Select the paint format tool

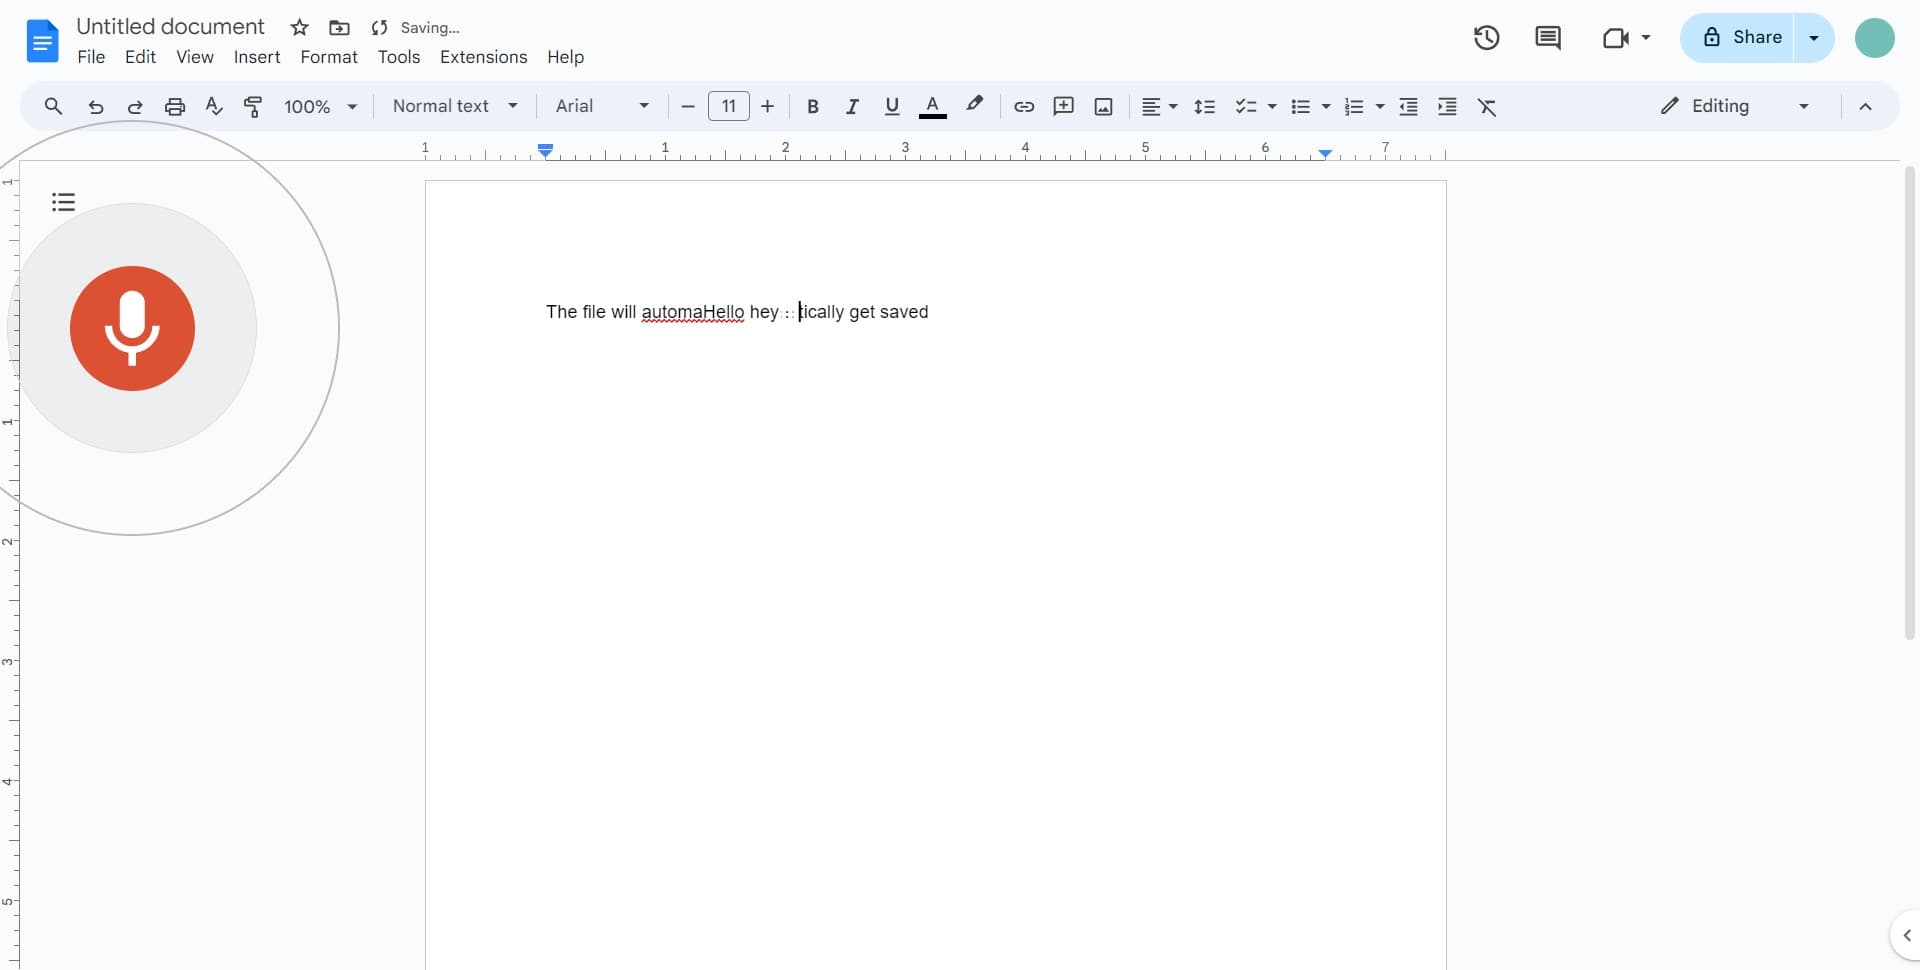(x=253, y=106)
